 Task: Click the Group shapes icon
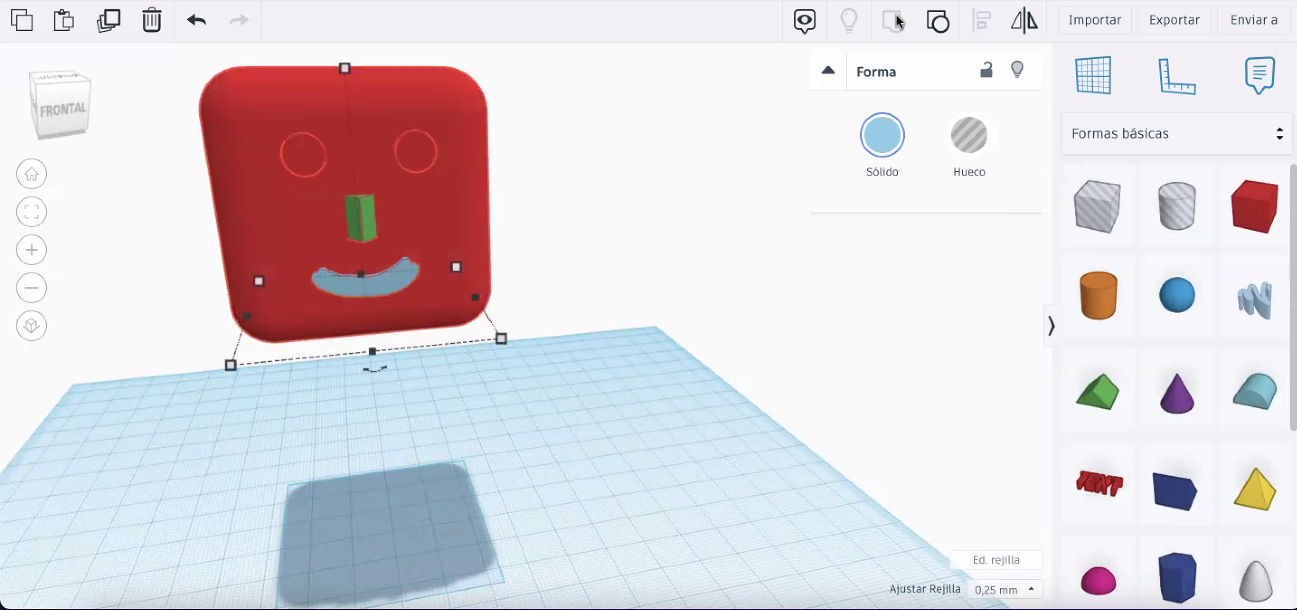[893, 21]
